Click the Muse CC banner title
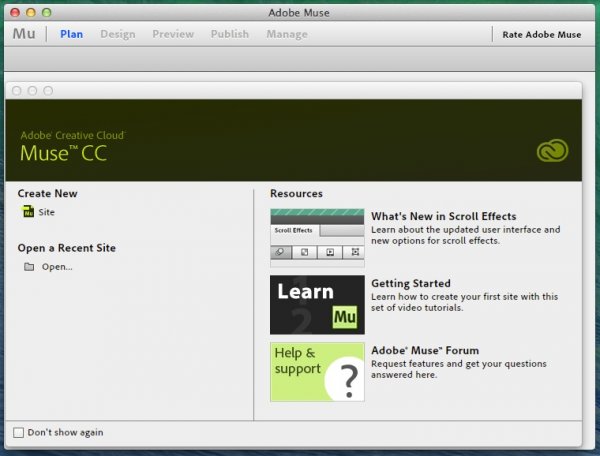This screenshot has width=600, height=456. [64, 153]
